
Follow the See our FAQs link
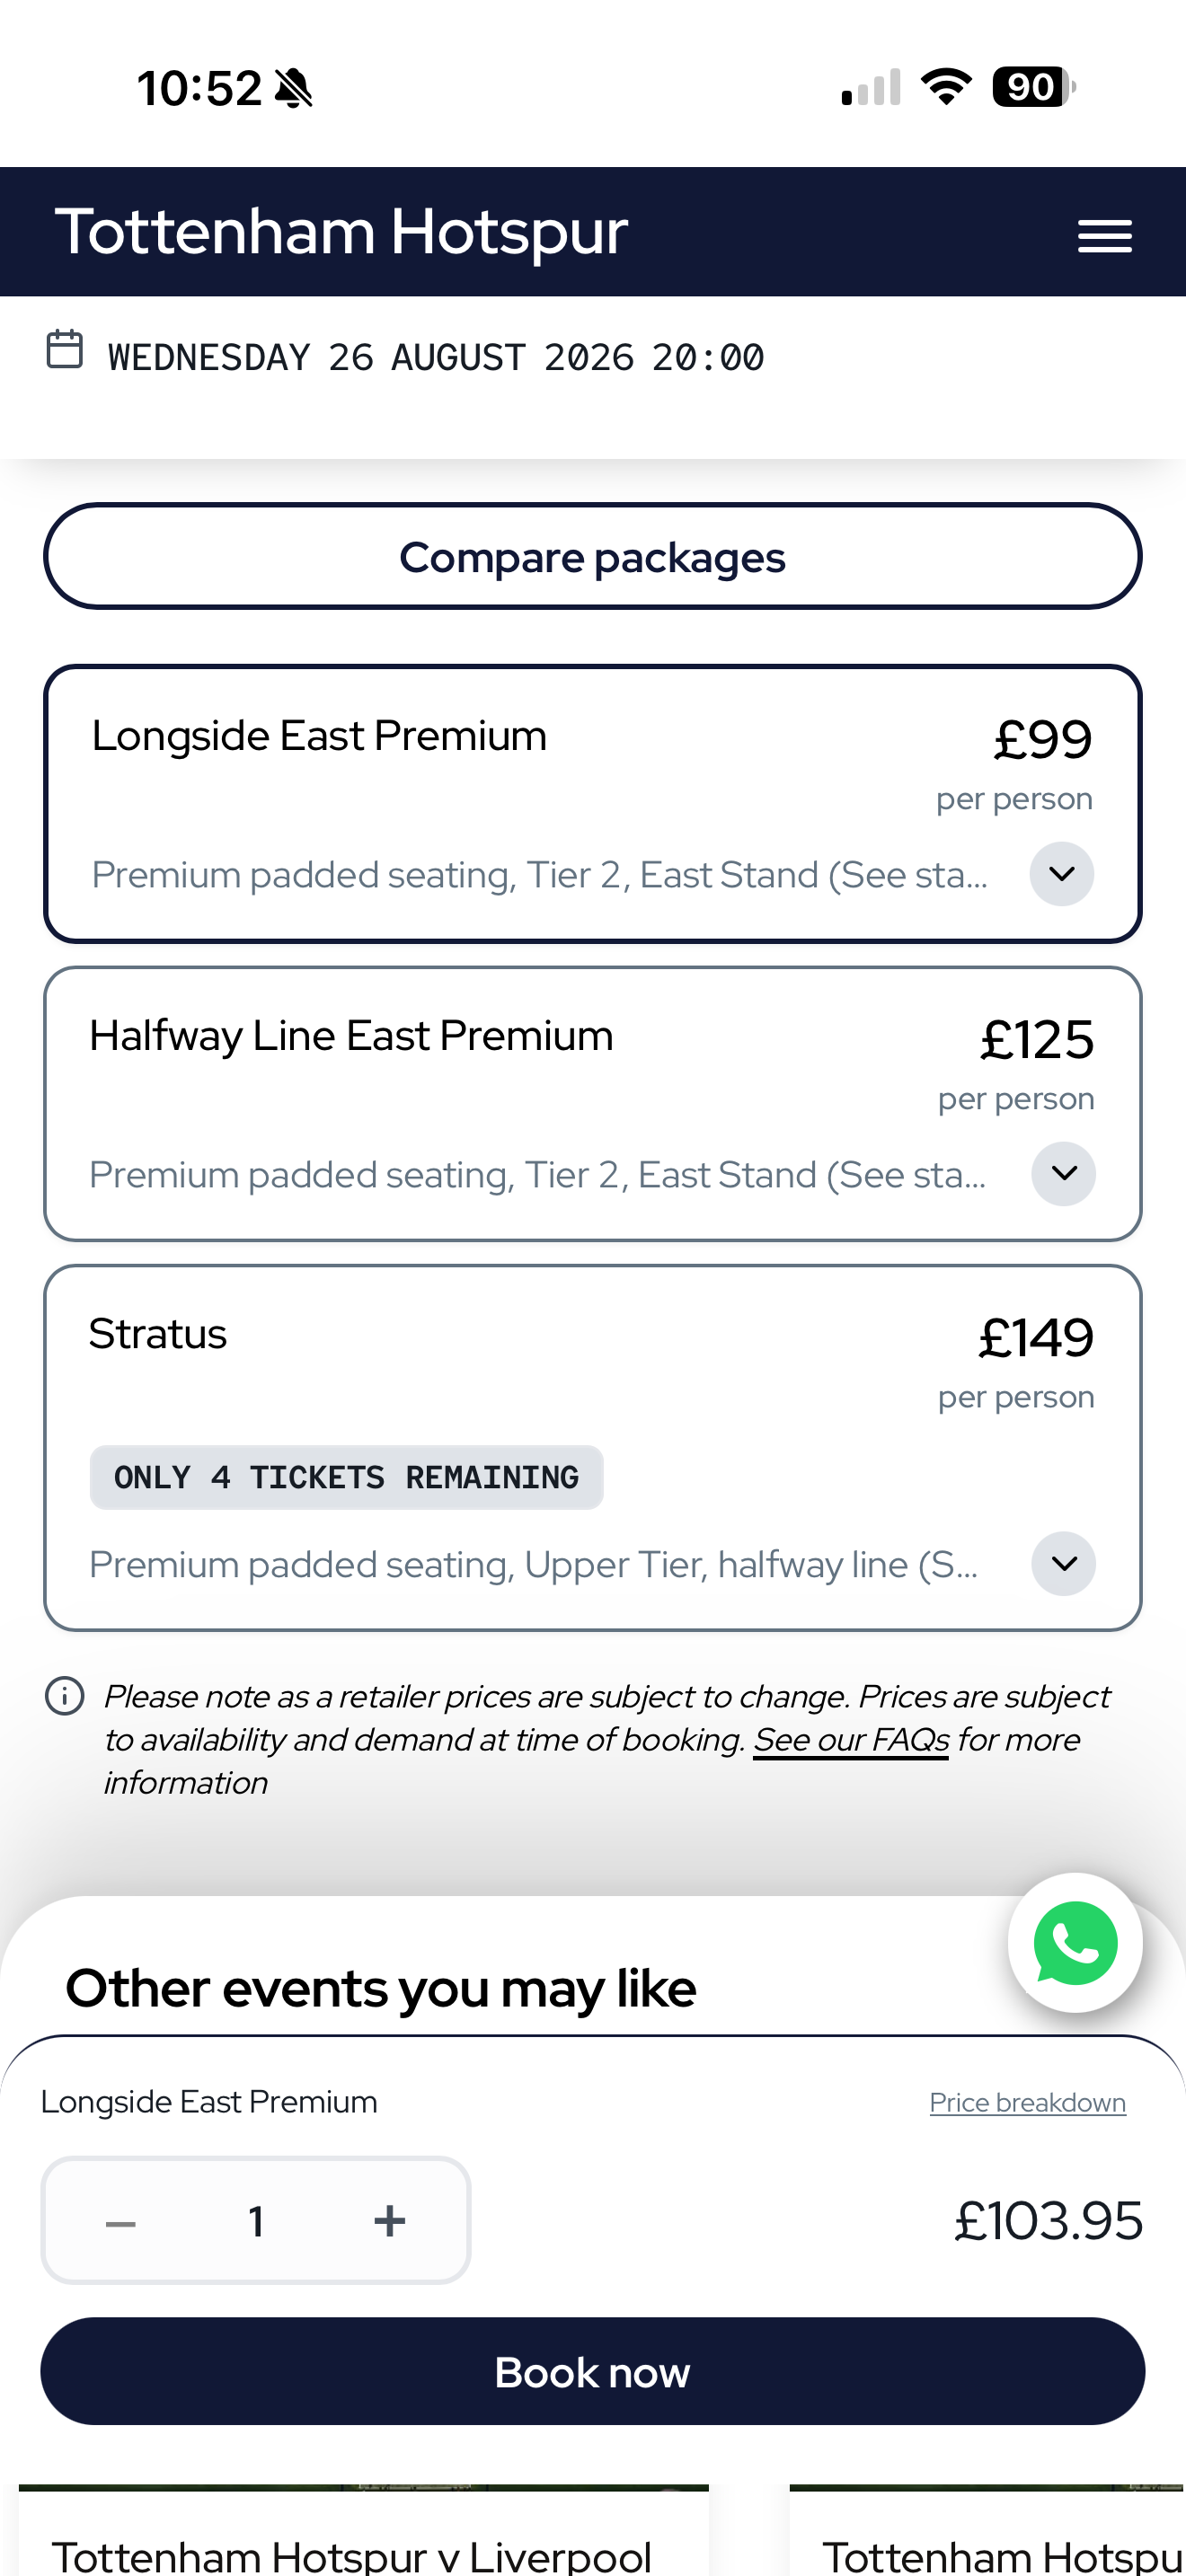(851, 1740)
